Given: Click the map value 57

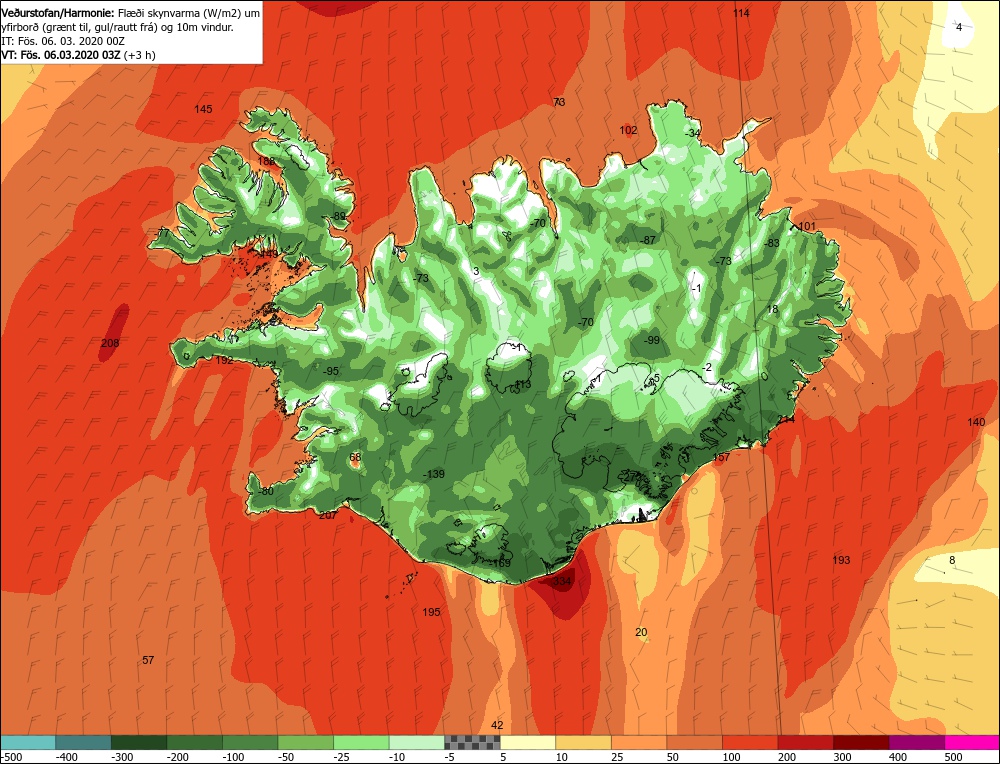Looking at the screenshot, I should click(148, 660).
